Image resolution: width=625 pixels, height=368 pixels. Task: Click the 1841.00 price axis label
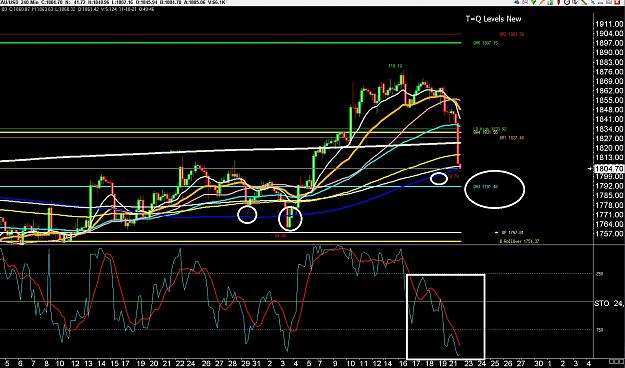pyautogui.click(x=609, y=119)
